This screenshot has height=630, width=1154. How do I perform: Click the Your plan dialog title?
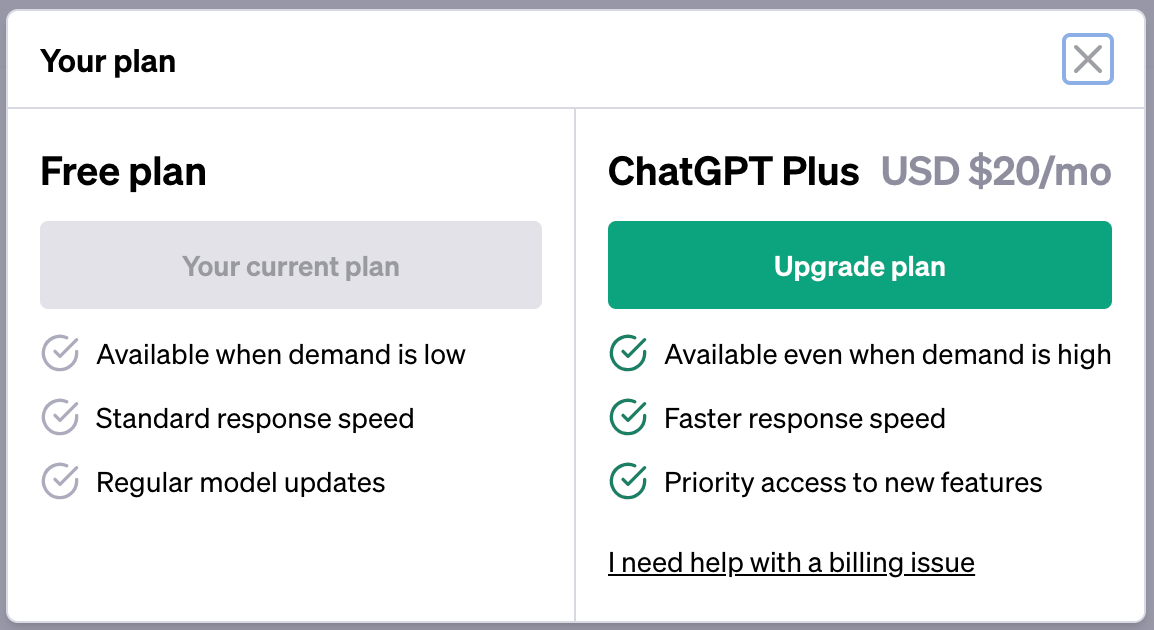click(108, 62)
